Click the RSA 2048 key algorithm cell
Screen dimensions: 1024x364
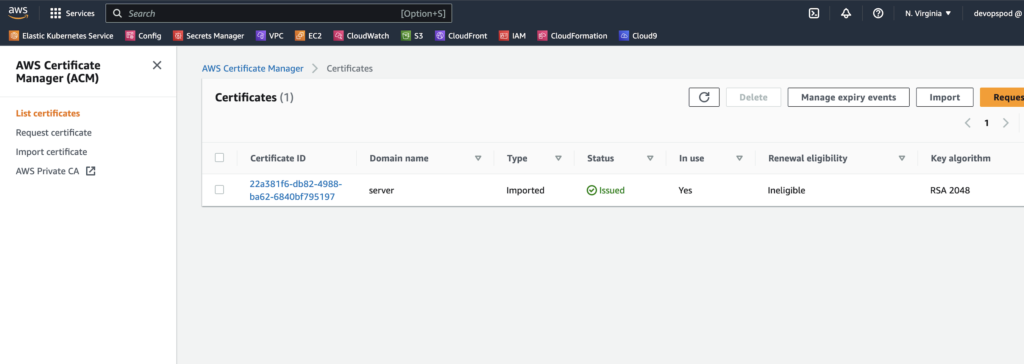point(950,190)
